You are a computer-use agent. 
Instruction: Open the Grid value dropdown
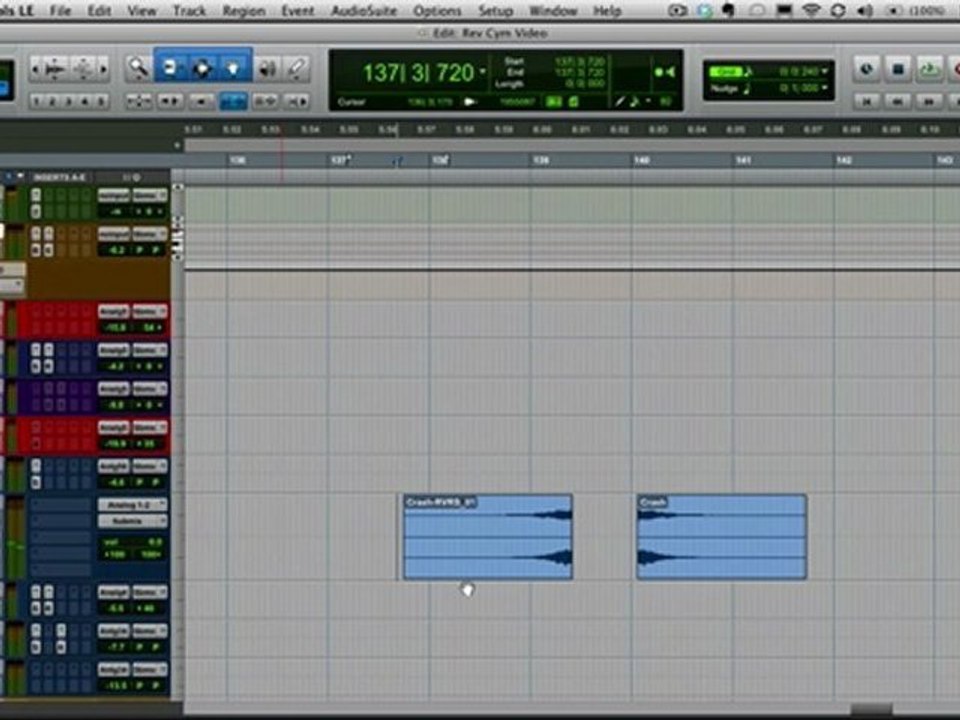(825, 72)
